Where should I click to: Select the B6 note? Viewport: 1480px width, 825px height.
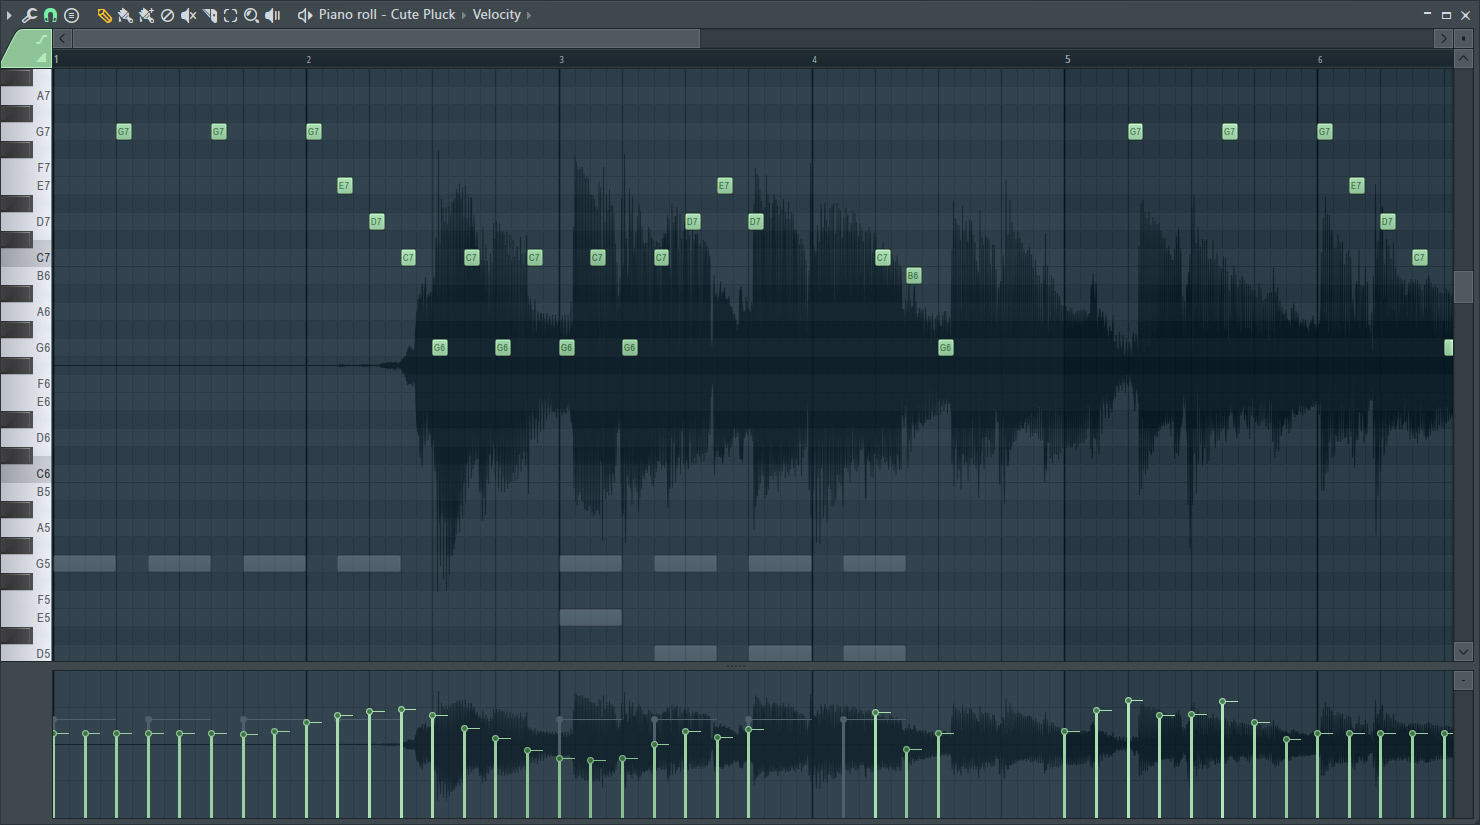coord(913,276)
